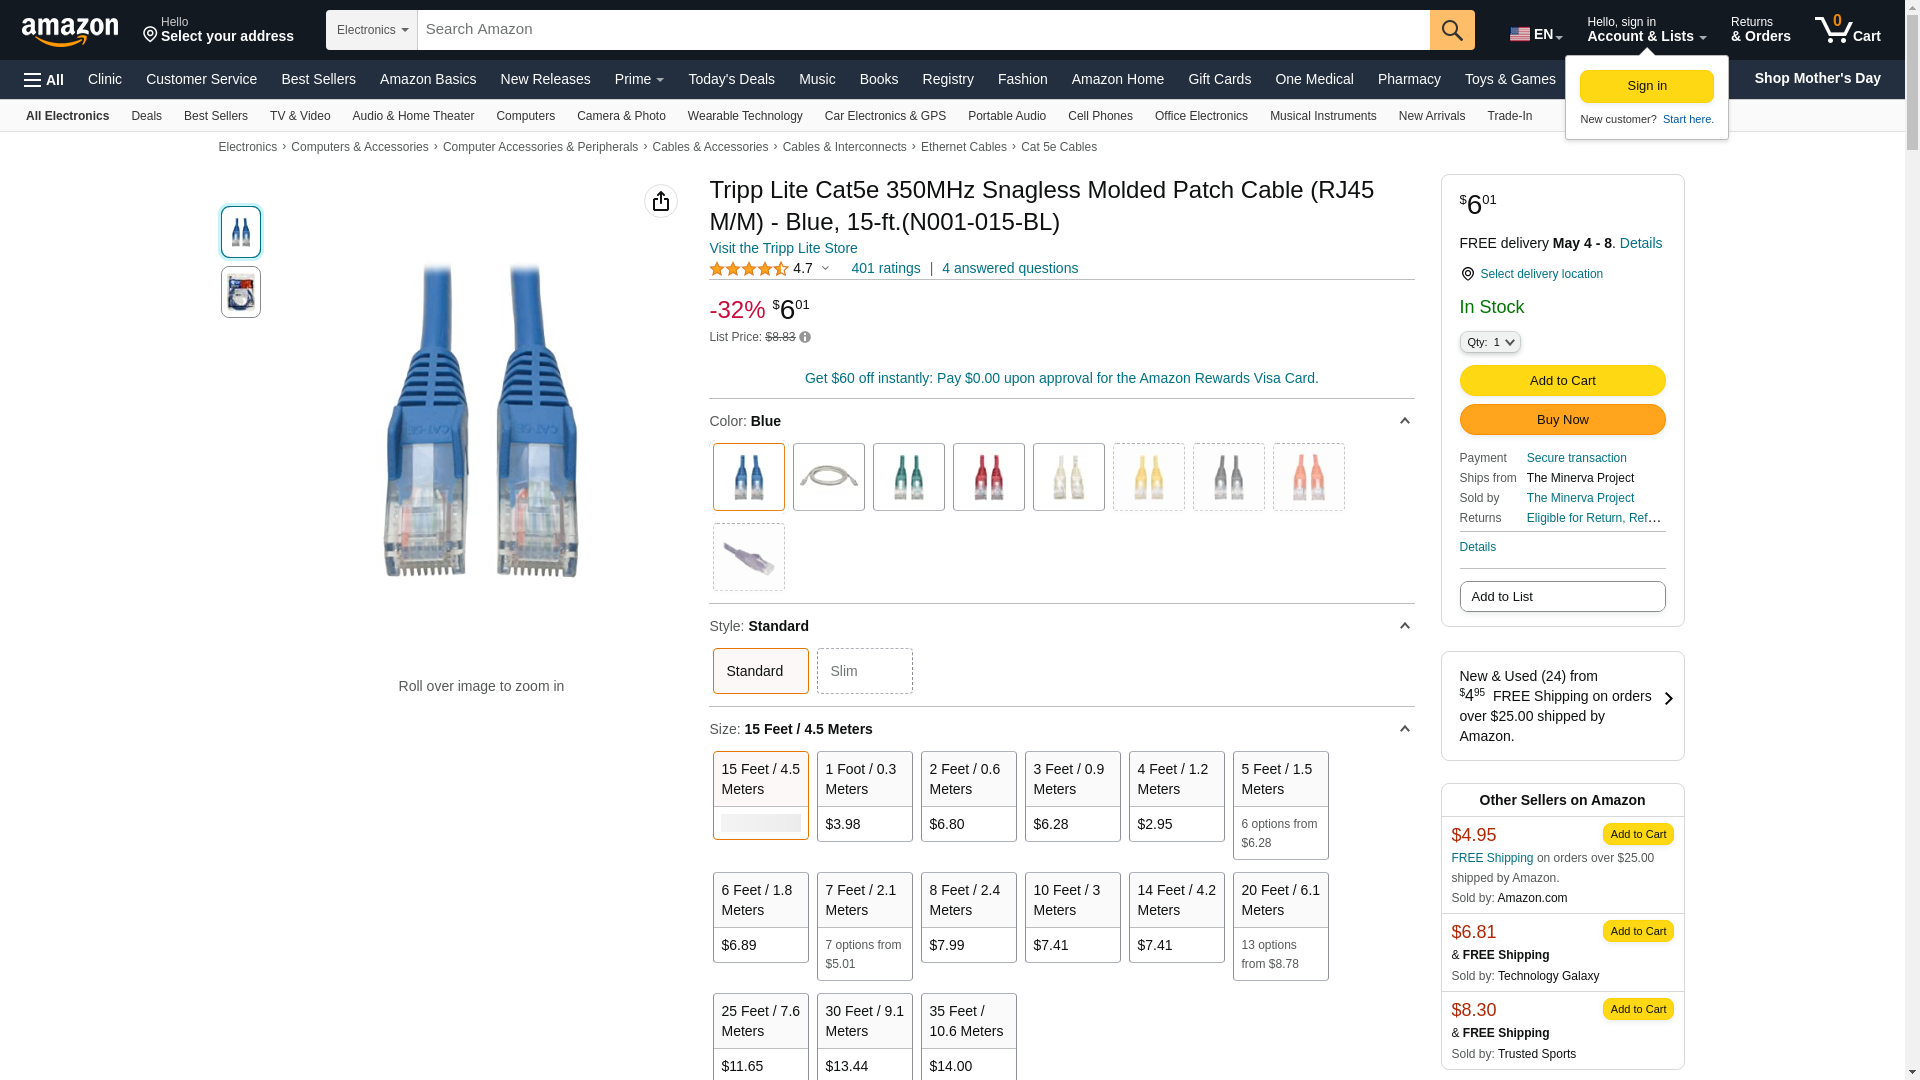Click the share icon above product image

(x=660, y=201)
